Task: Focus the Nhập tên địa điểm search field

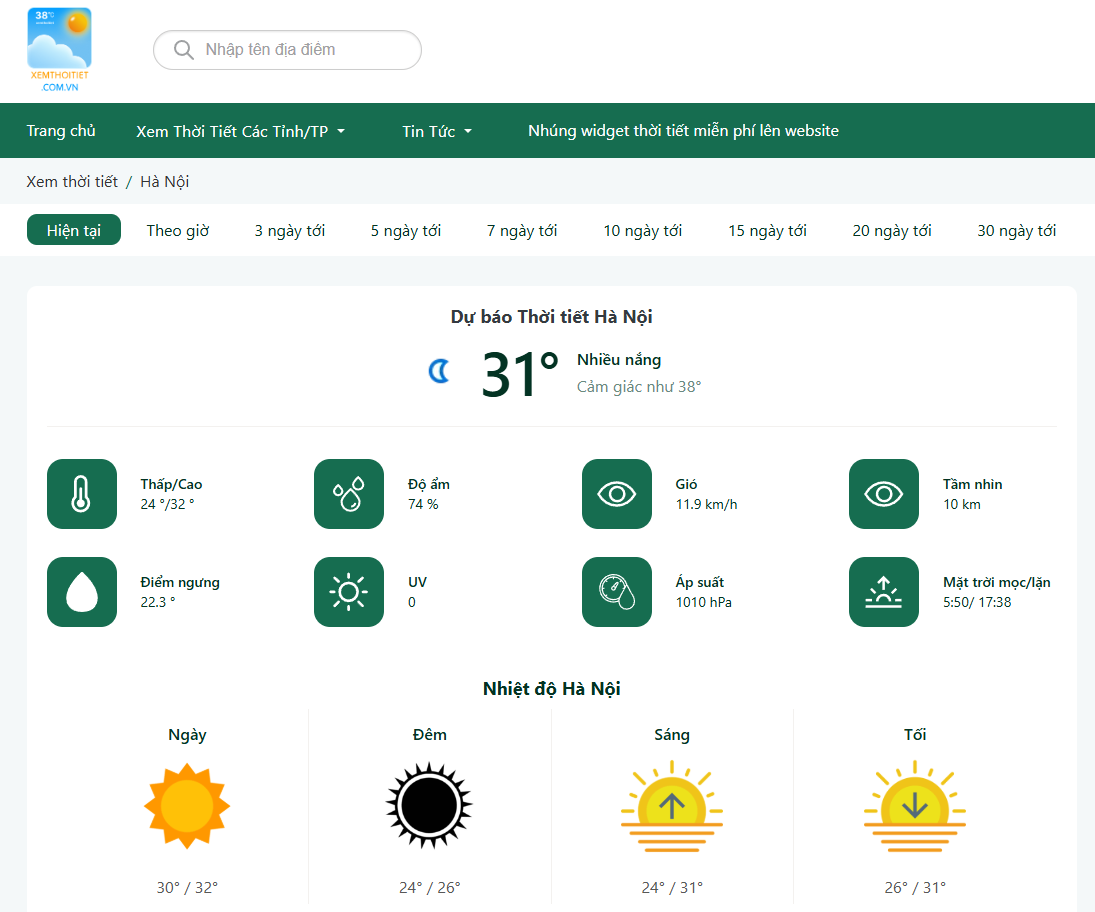Action: [300, 50]
